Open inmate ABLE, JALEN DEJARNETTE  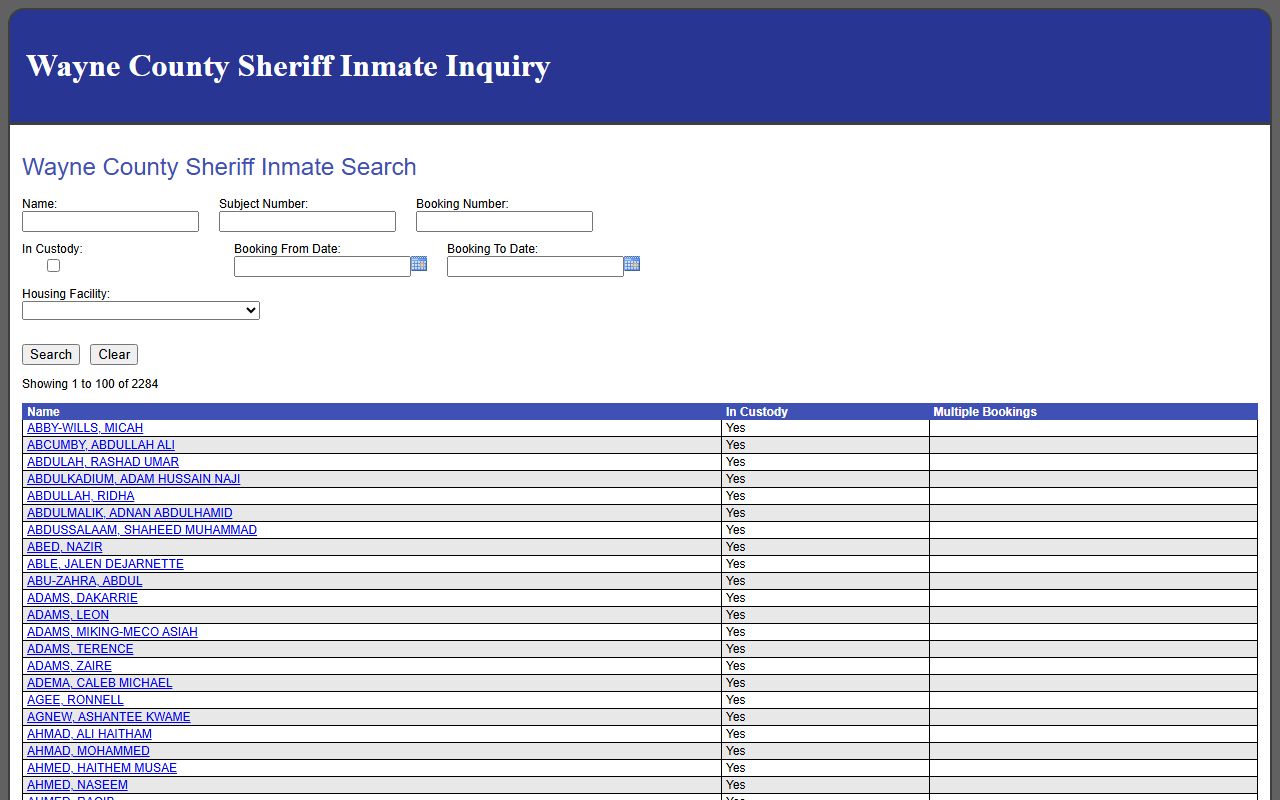pyautogui.click(x=105, y=564)
